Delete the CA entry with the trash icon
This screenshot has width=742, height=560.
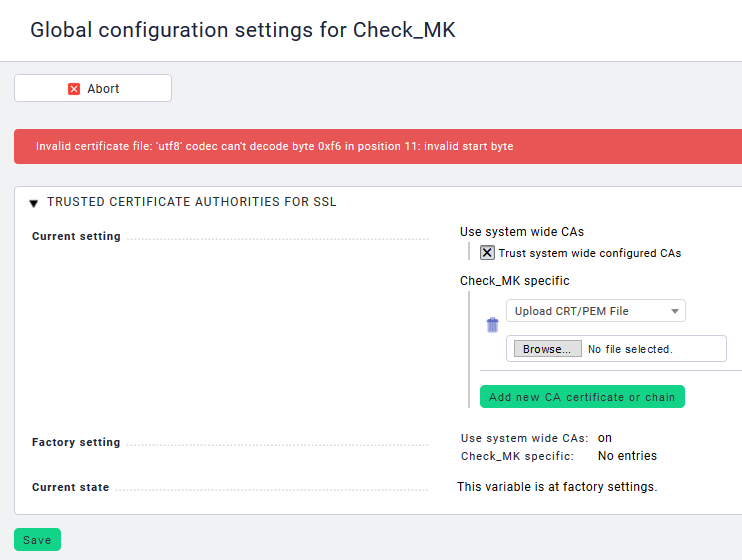[492, 325]
